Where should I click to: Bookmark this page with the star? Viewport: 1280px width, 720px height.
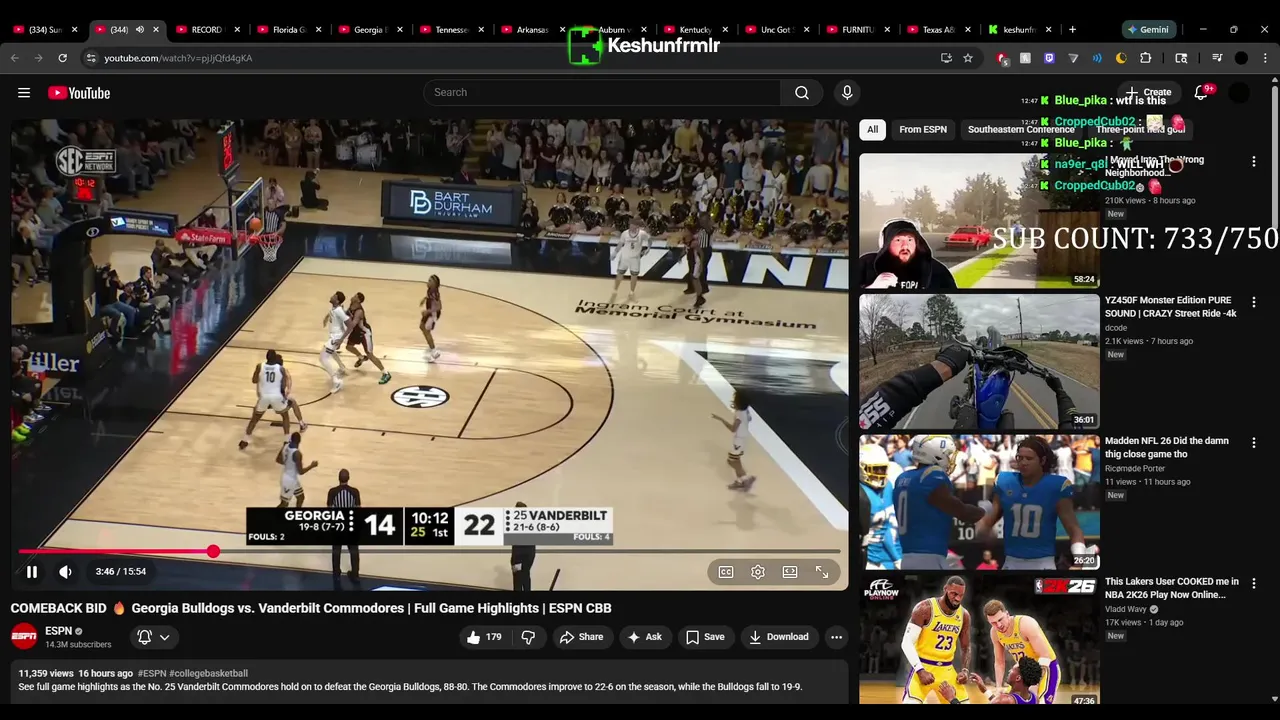968,58
